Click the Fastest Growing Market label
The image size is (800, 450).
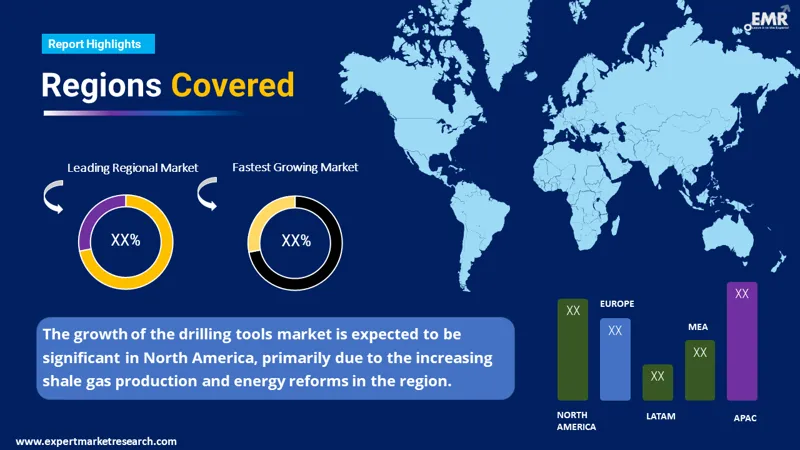pyautogui.click(x=295, y=167)
